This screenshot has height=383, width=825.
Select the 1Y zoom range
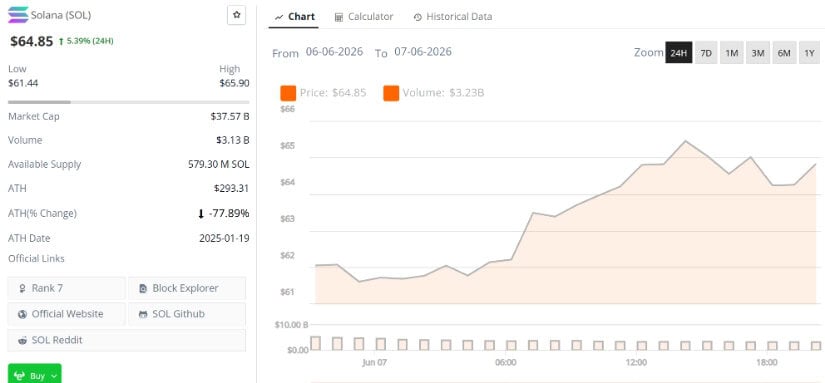[809, 53]
